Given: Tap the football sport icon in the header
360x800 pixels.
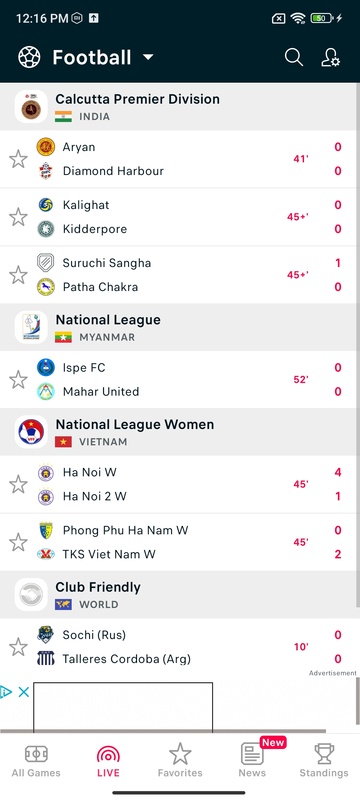Looking at the screenshot, I should [x=29, y=57].
